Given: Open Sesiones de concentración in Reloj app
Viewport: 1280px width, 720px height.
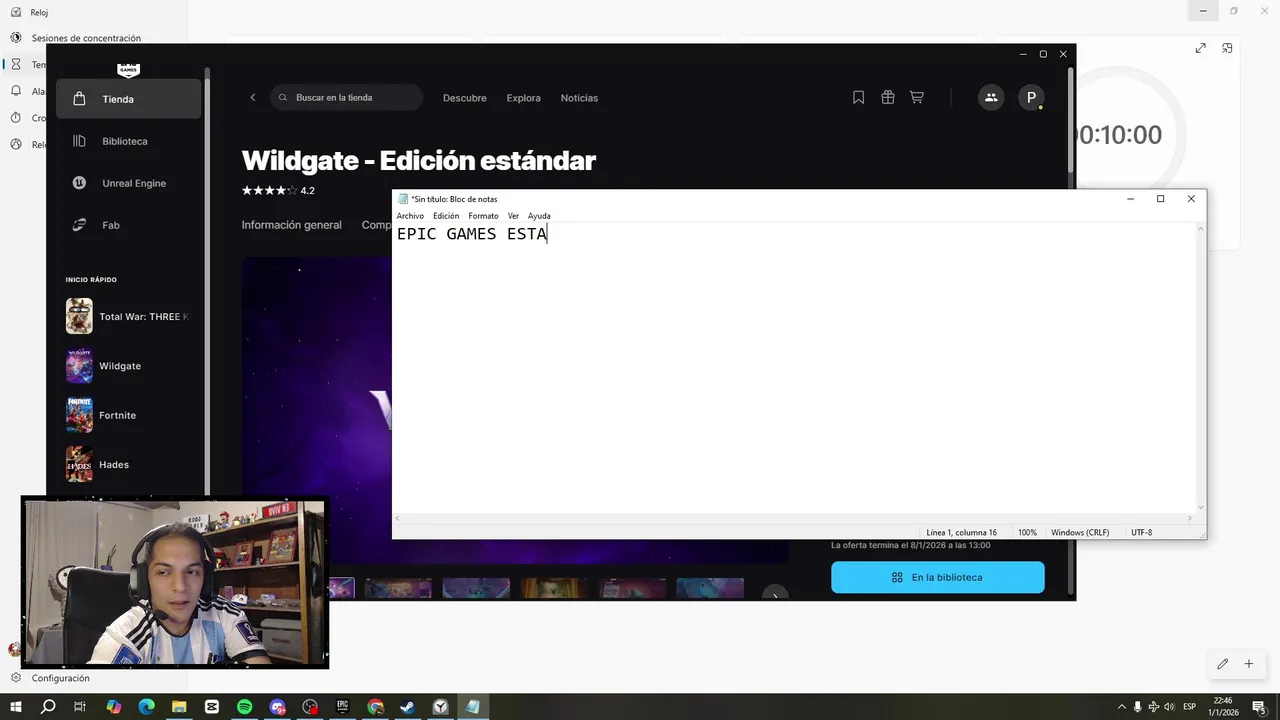Looking at the screenshot, I should pyautogui.click(x=85, y=38).
